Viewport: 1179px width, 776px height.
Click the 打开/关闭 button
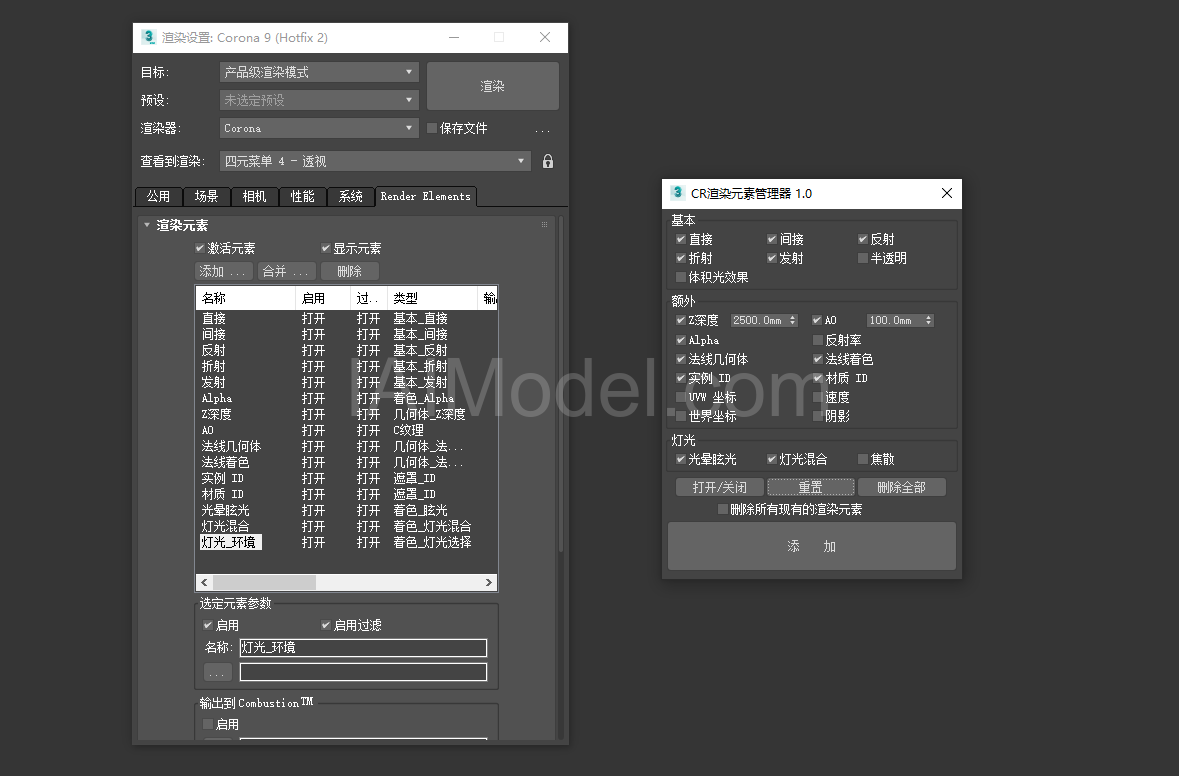[x=720, y=487]
